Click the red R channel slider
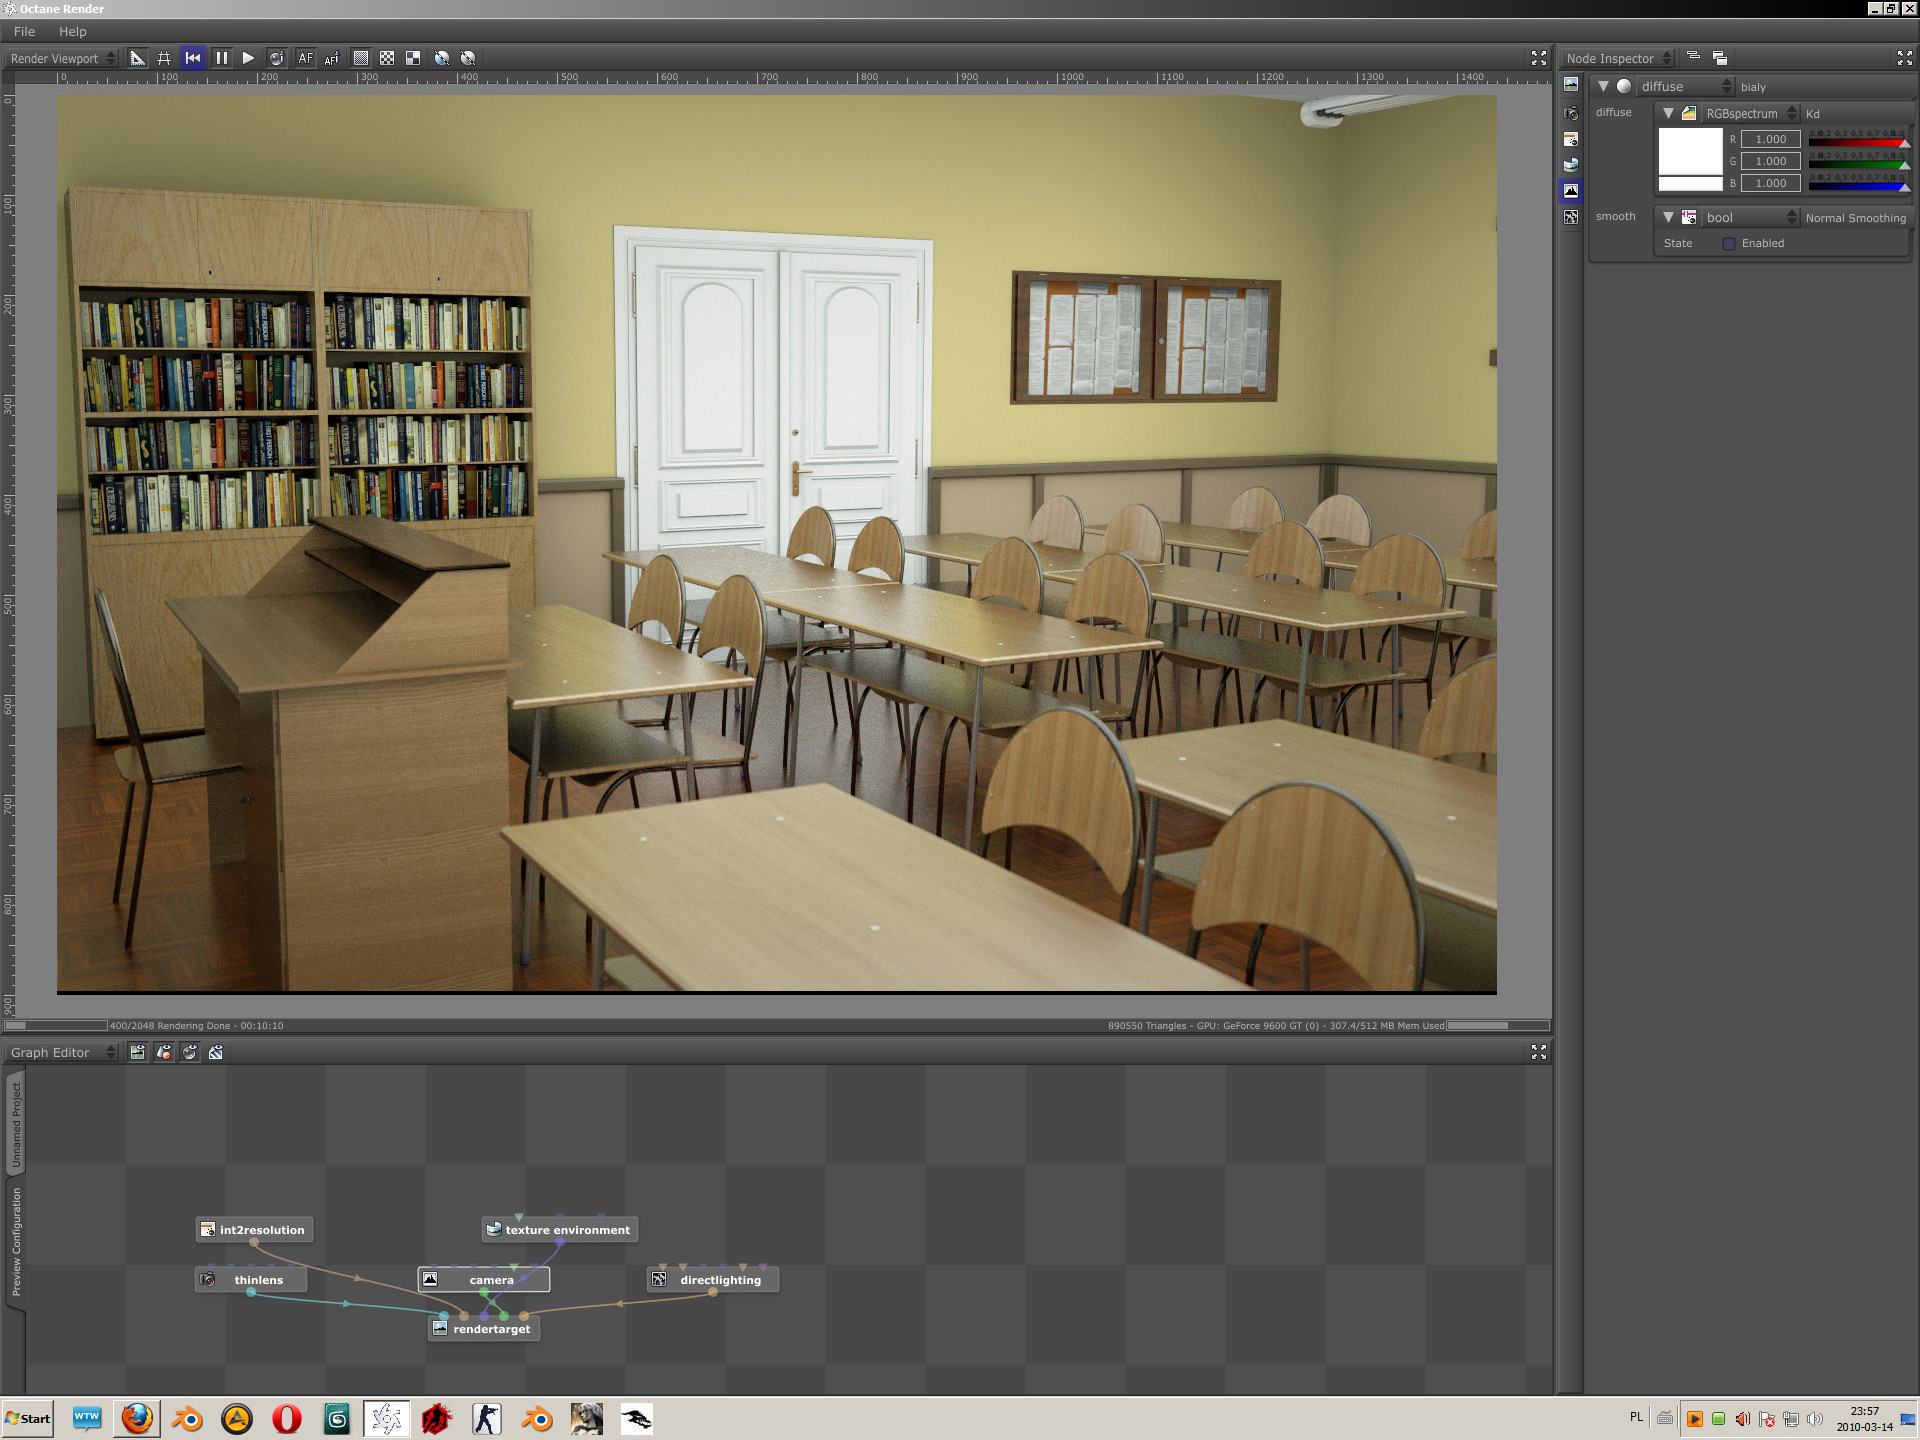1920x1440 pixels. (1857, 140)
